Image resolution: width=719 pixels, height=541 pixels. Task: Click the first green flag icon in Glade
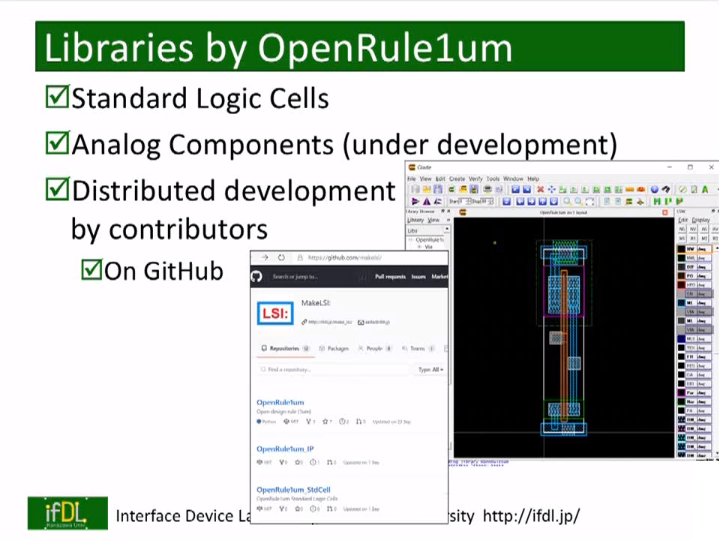657,201
